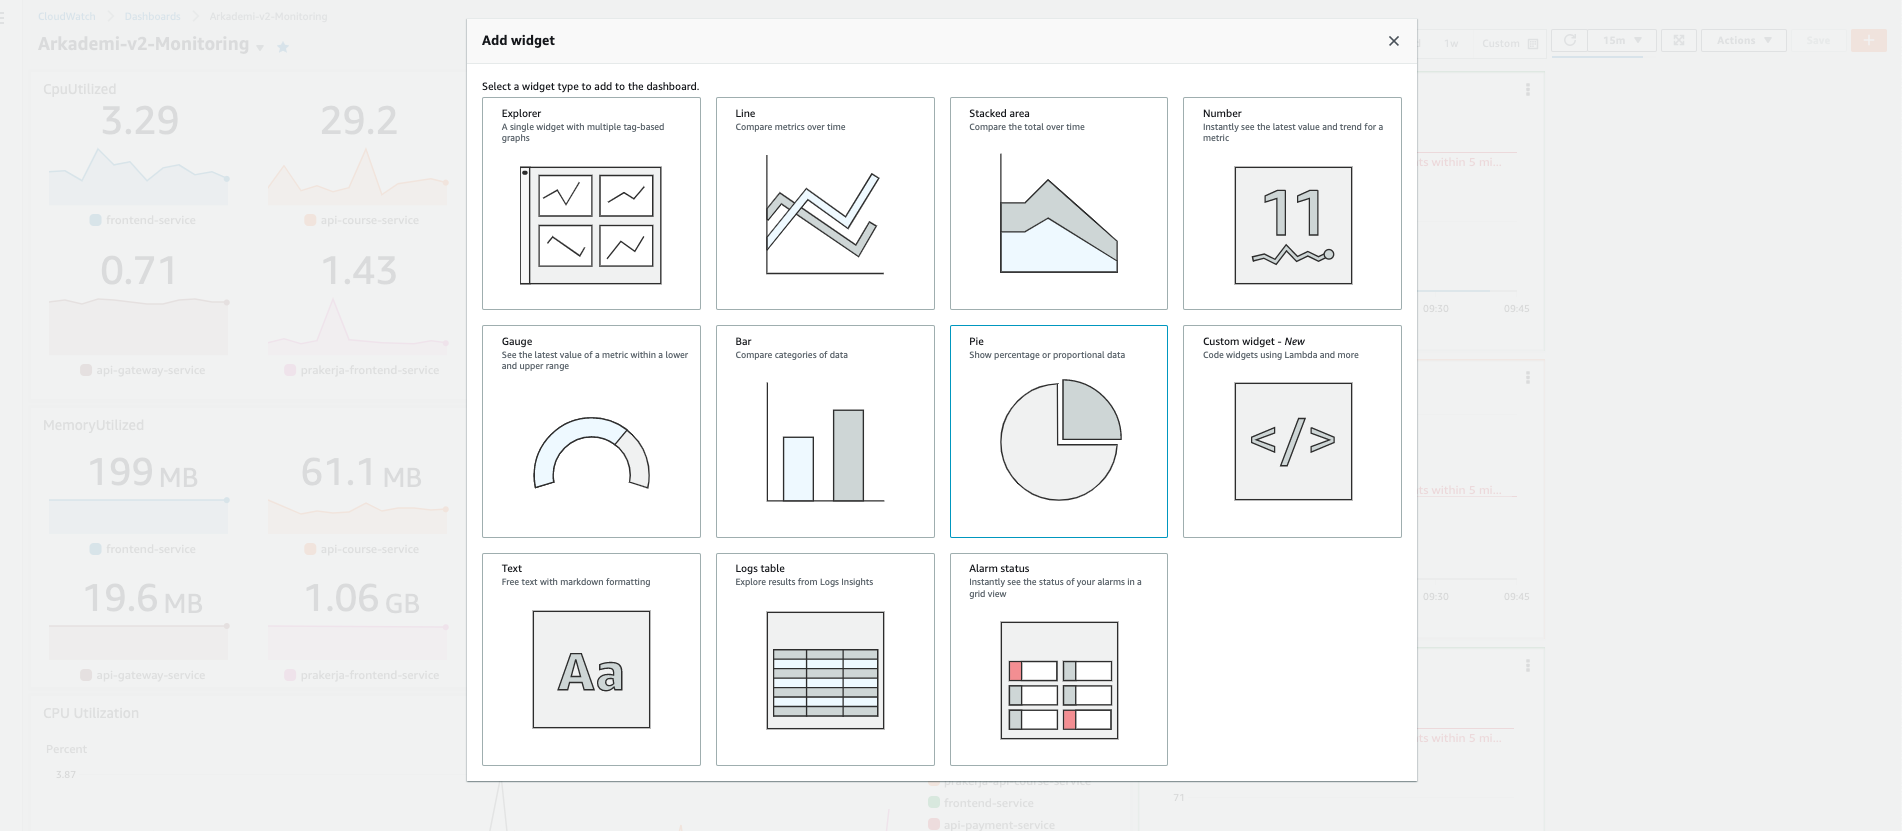Pick the Number widget card
The image size is (1902, 831).
coord(1292,203)
